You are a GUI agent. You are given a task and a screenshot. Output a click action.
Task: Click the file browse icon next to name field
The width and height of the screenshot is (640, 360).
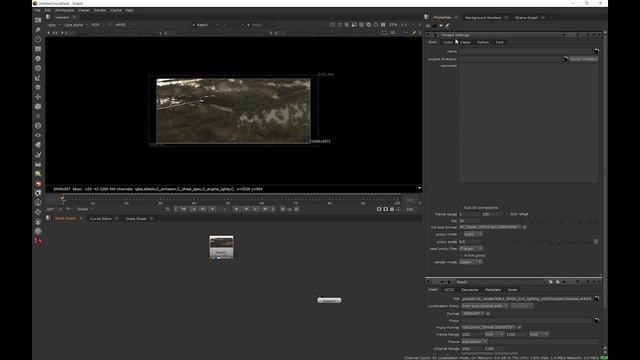[596, 51]
